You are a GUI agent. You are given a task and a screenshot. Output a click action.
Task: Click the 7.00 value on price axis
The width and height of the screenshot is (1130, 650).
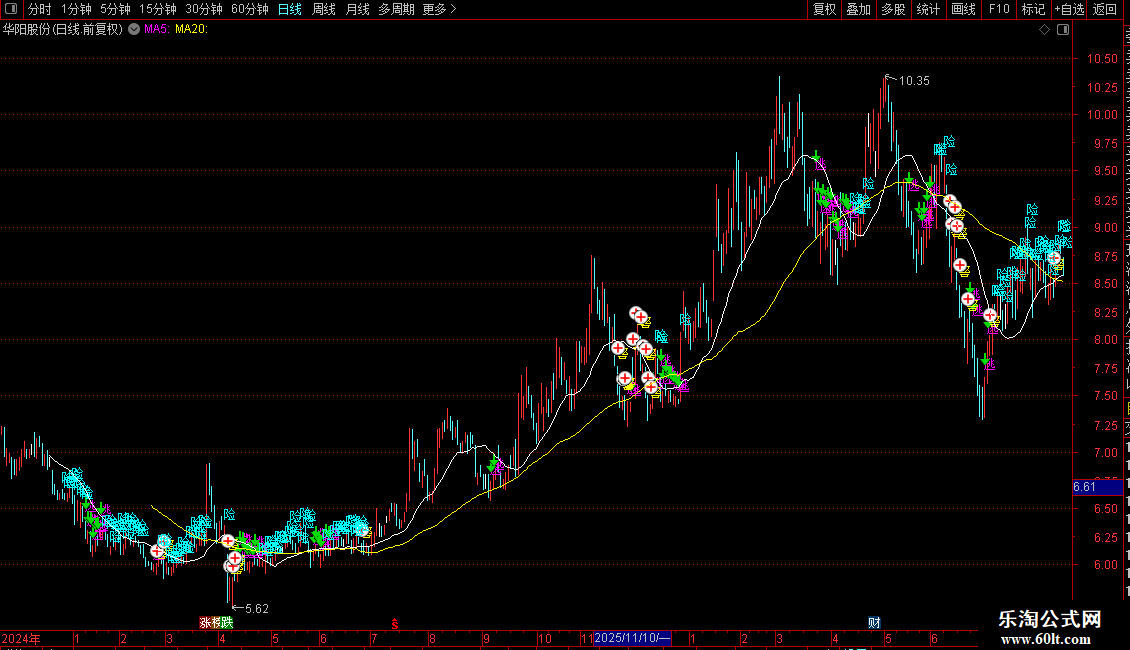click(1105, 453)
